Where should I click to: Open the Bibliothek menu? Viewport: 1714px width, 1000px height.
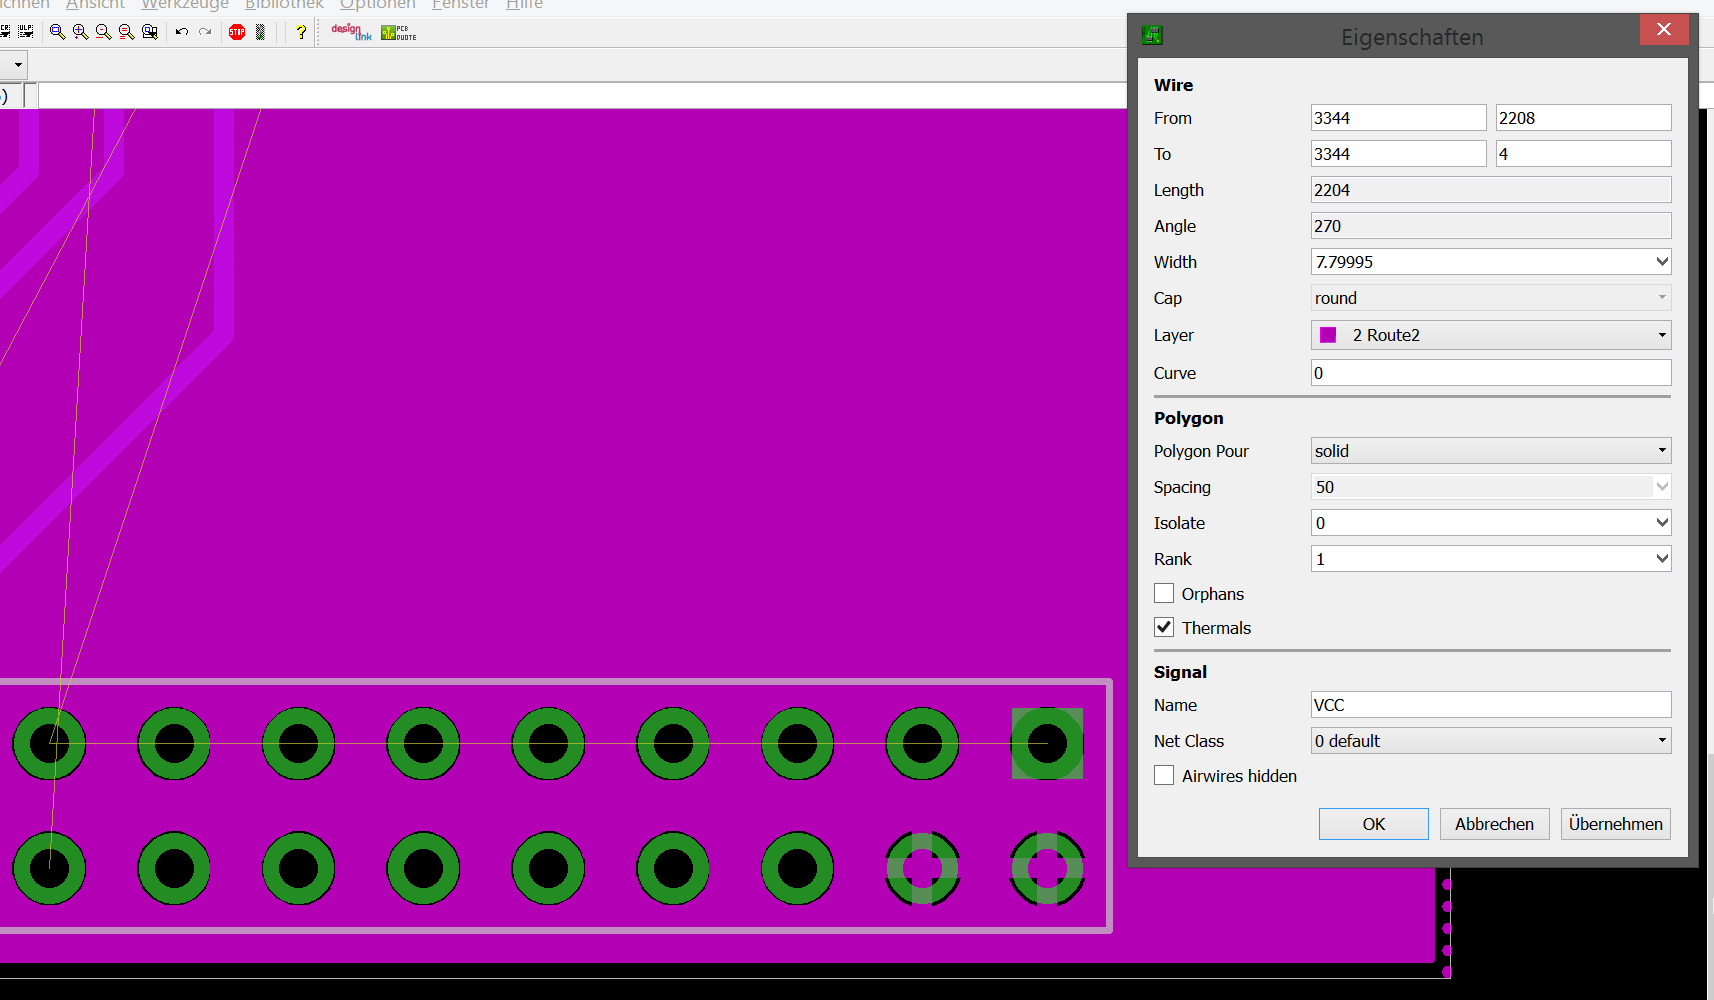click(284, 4)
